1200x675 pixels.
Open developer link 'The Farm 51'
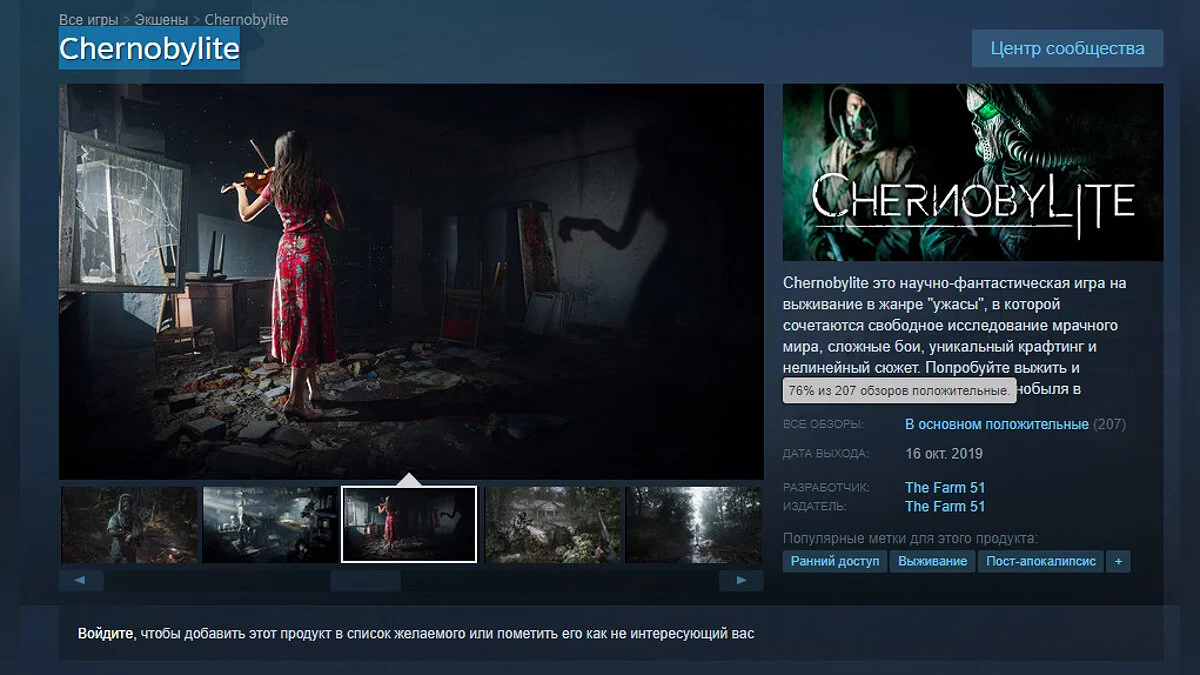[x=945, y=488]
